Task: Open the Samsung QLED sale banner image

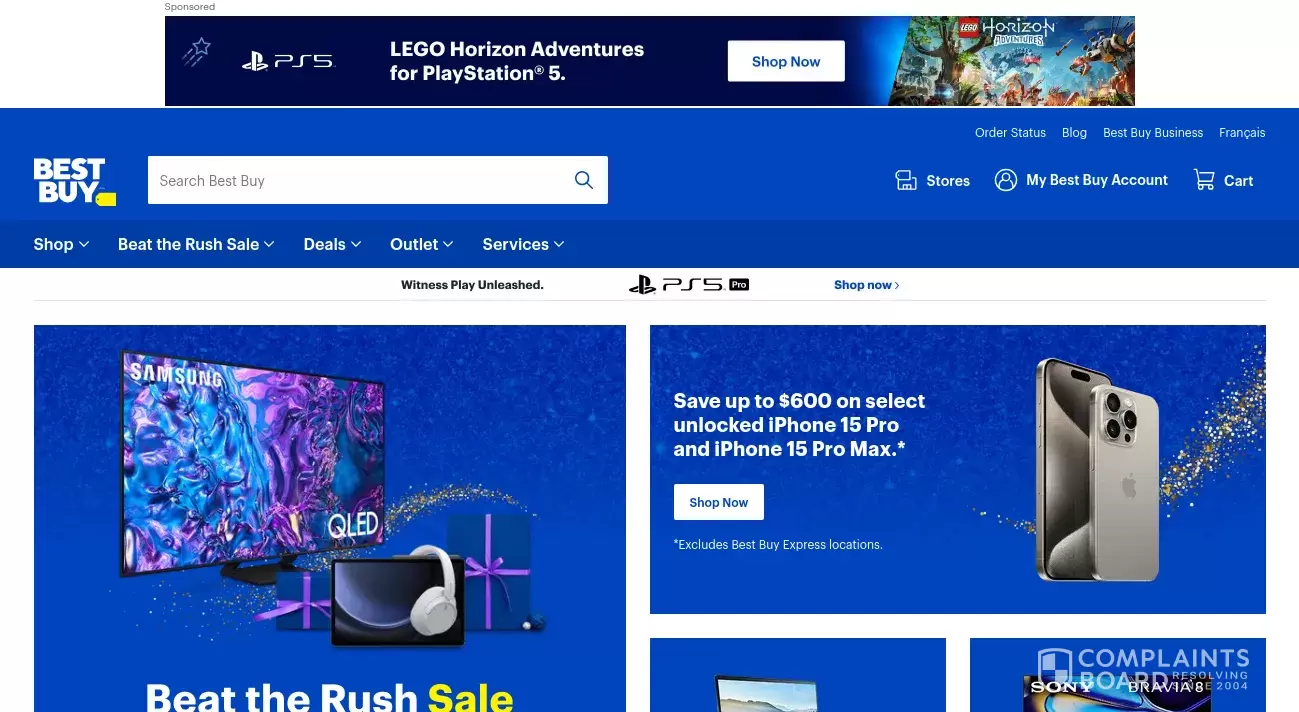Action: 330,518
